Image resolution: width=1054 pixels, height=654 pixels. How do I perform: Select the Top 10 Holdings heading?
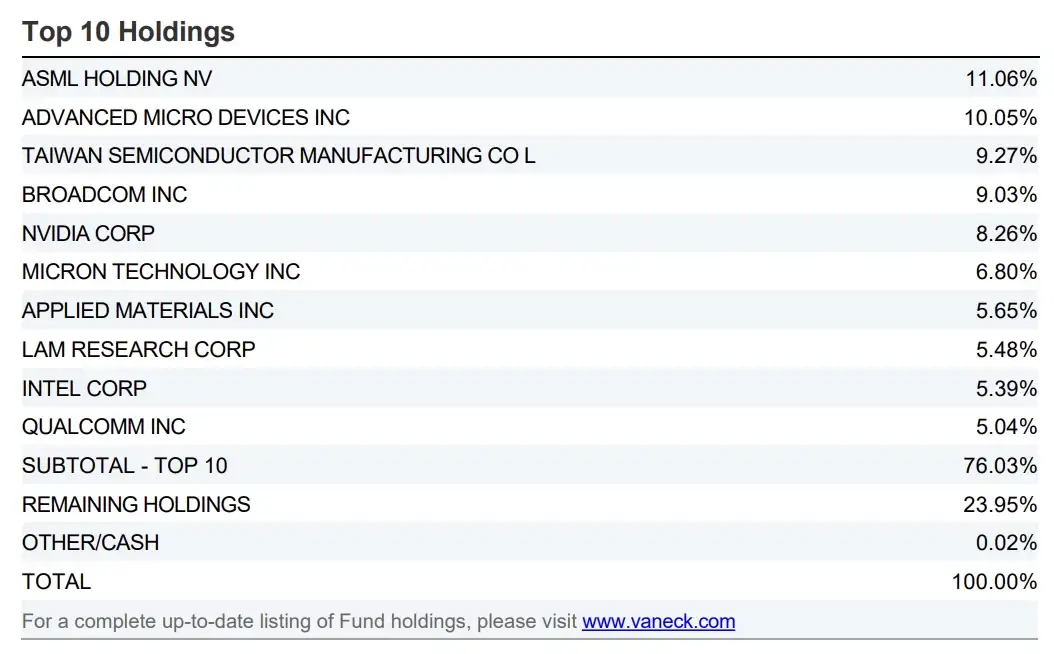(128, 32)
